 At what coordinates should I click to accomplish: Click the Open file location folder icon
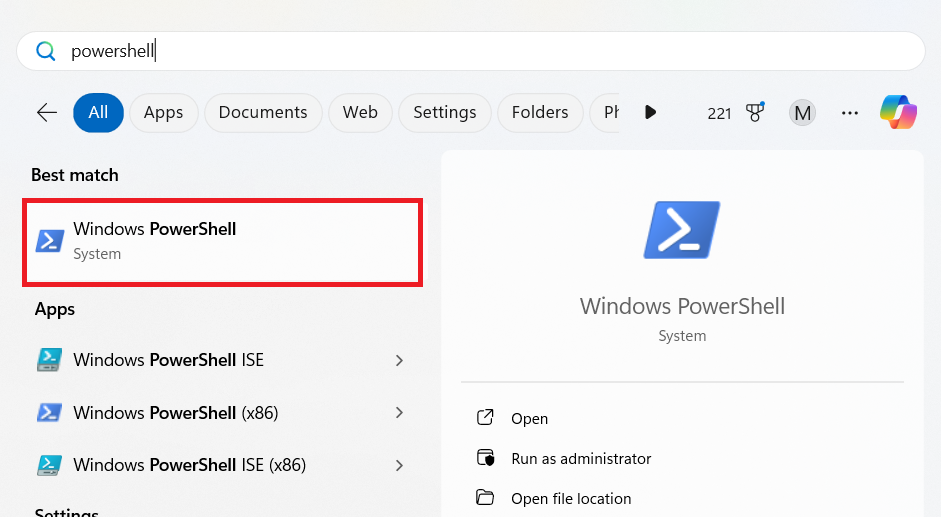tap(485, 497)
